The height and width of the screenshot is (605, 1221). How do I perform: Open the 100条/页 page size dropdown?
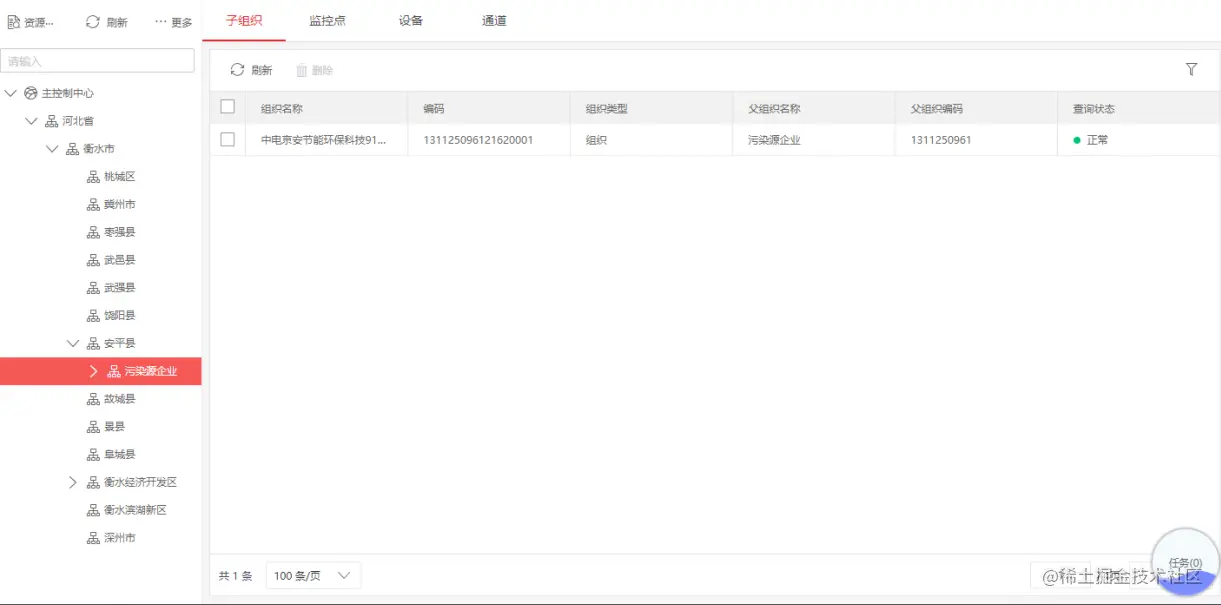click(313, 576)
